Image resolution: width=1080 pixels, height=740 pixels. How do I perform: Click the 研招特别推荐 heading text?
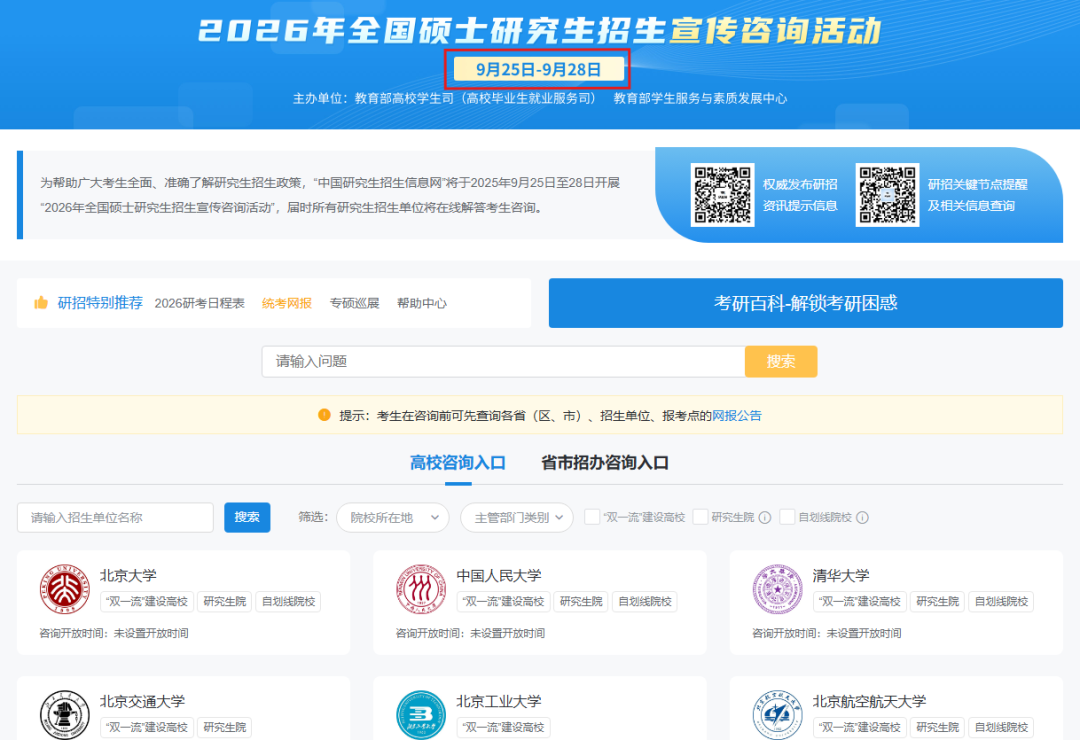point(100,302)
